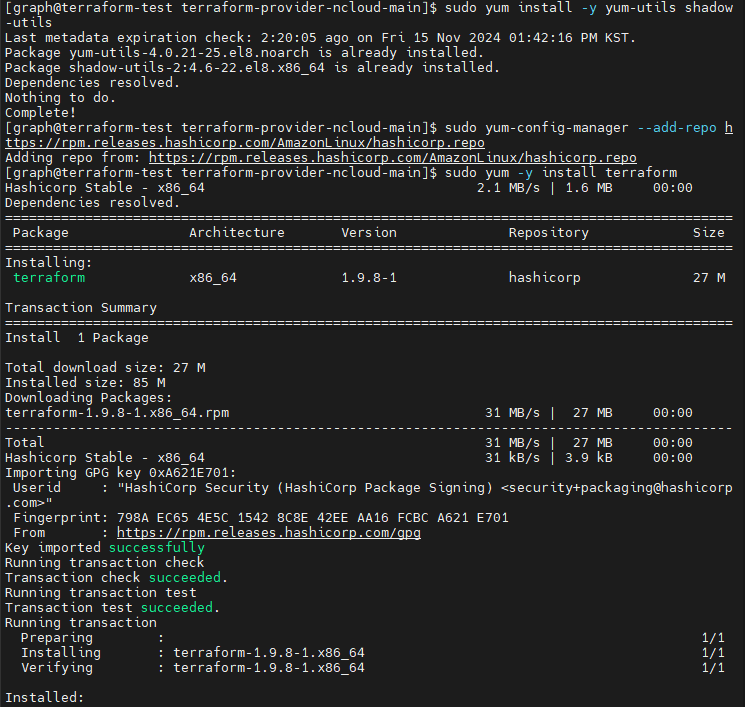Screen dimensions: 745x707
Task: Click the 'terraform-1.9.8-1.x86_64.rpm' file name
Action: [x=117, y=413]
